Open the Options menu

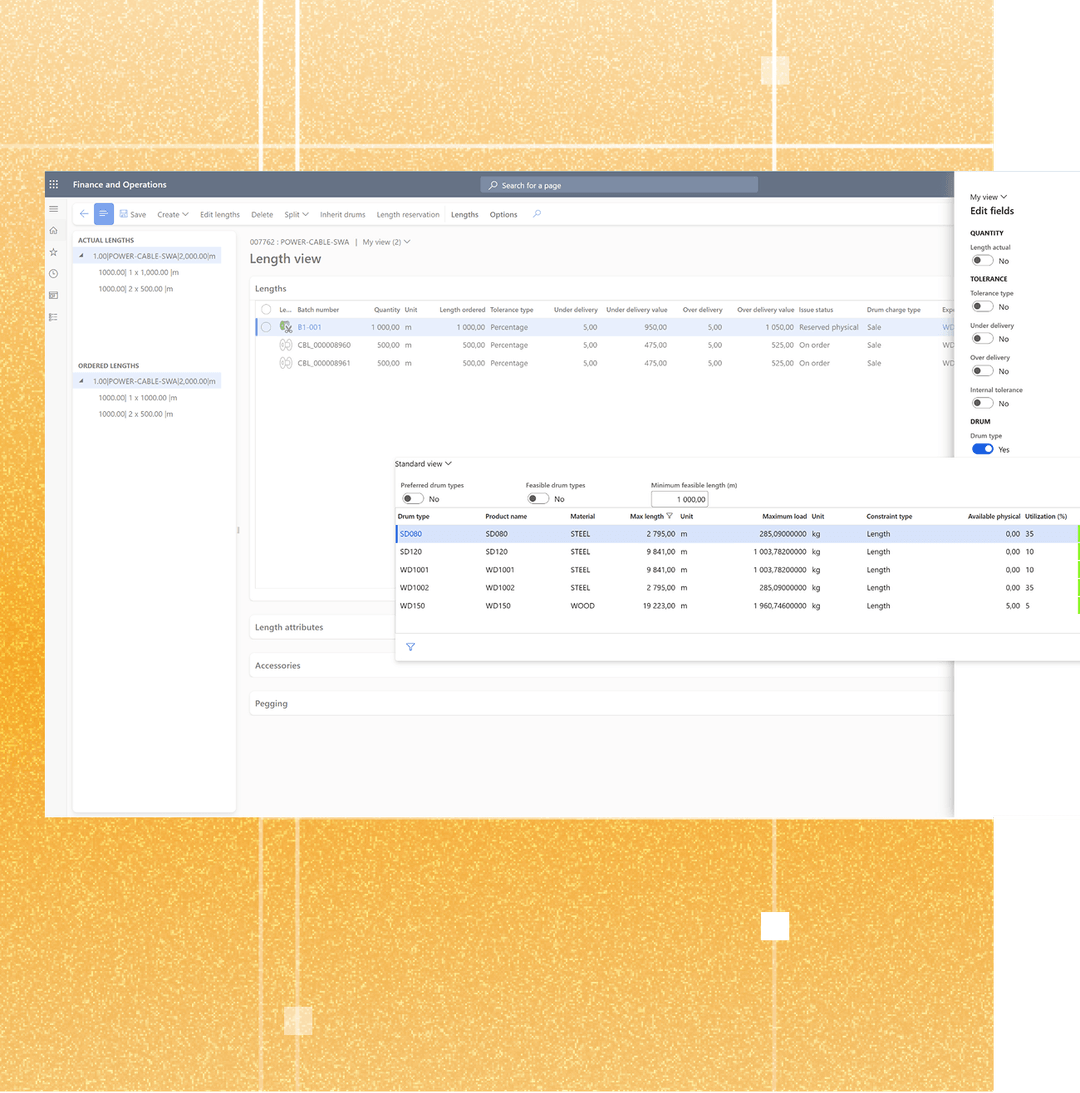[x=503, y=214]
